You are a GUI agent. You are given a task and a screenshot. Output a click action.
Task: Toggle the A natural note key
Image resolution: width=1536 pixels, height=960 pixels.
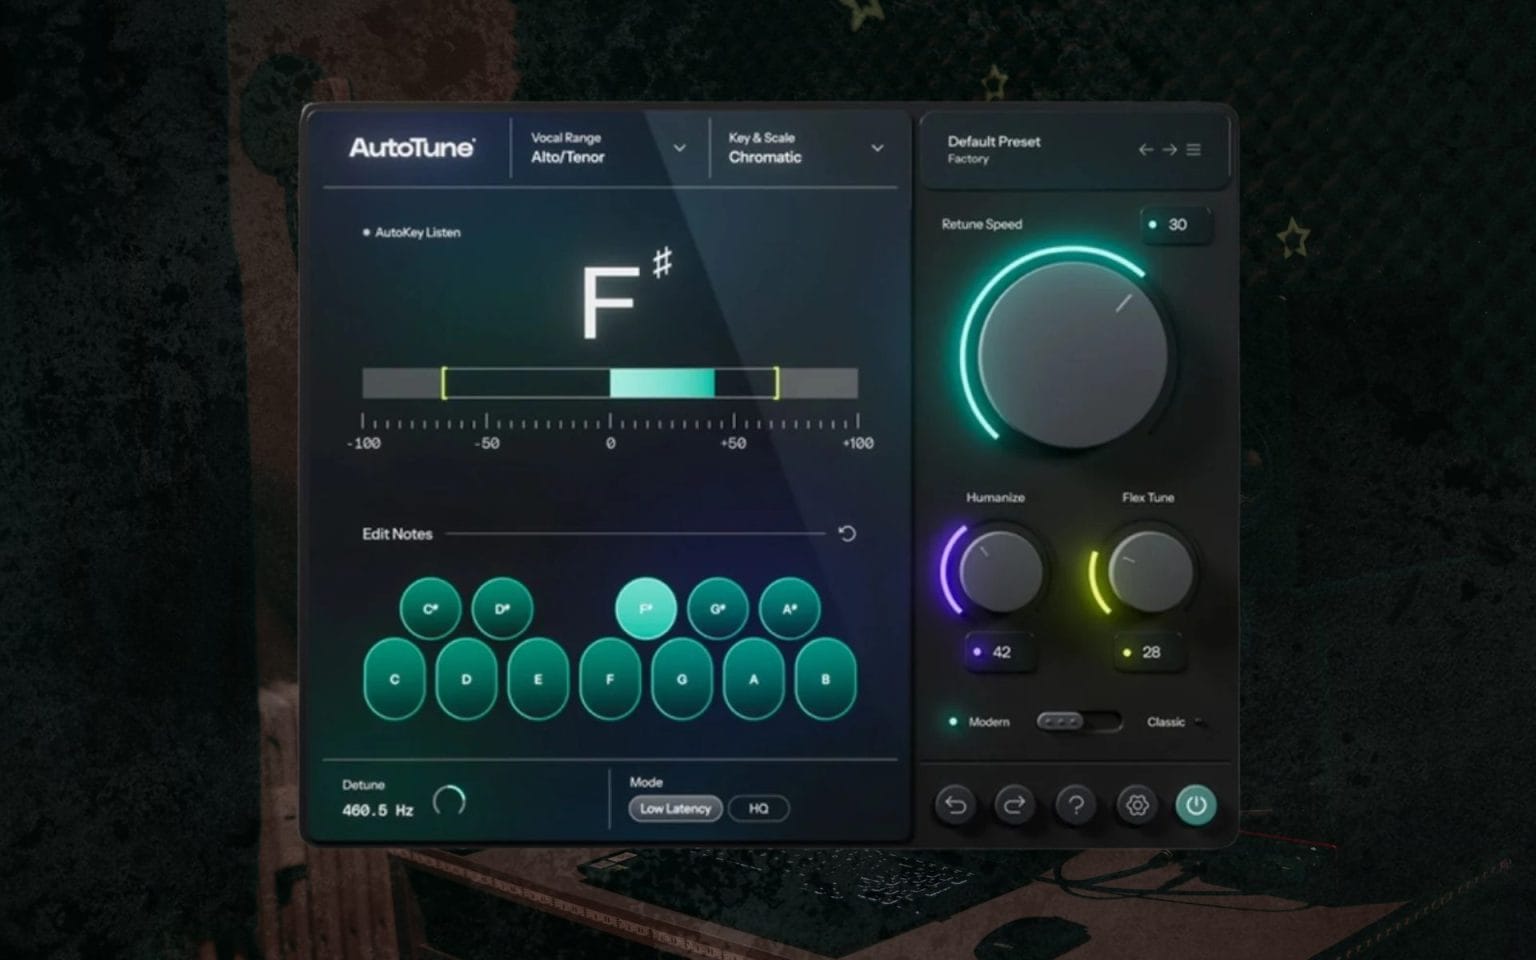point(754,679)
